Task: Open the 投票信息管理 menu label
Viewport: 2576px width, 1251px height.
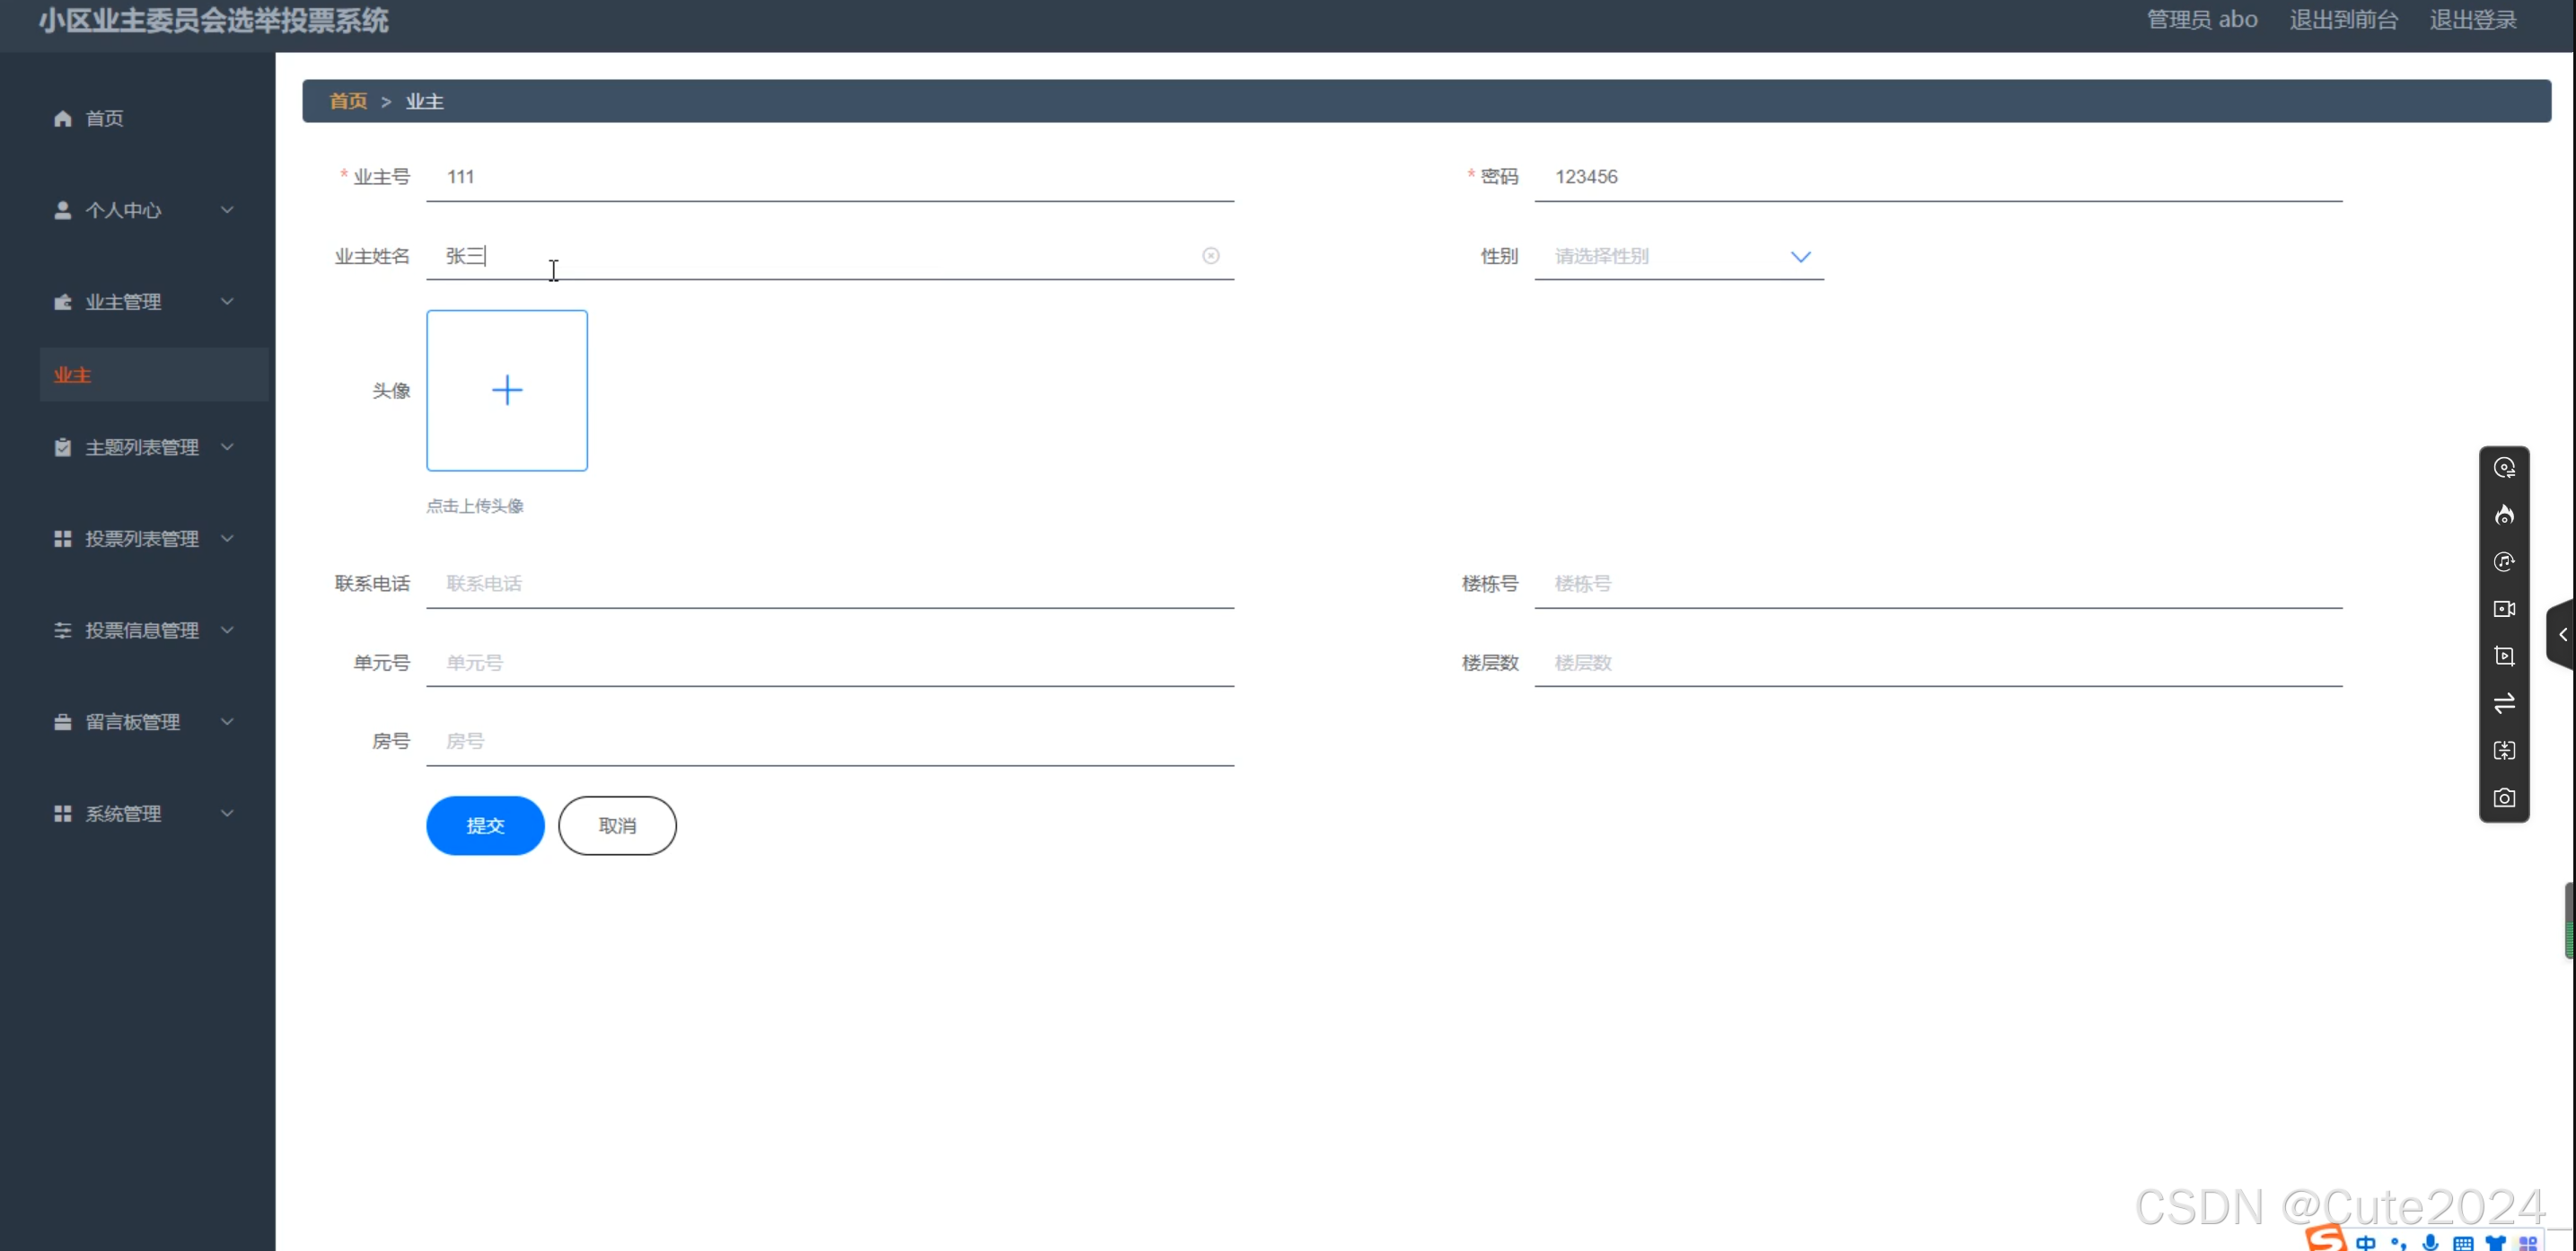Action: (142, 630)
